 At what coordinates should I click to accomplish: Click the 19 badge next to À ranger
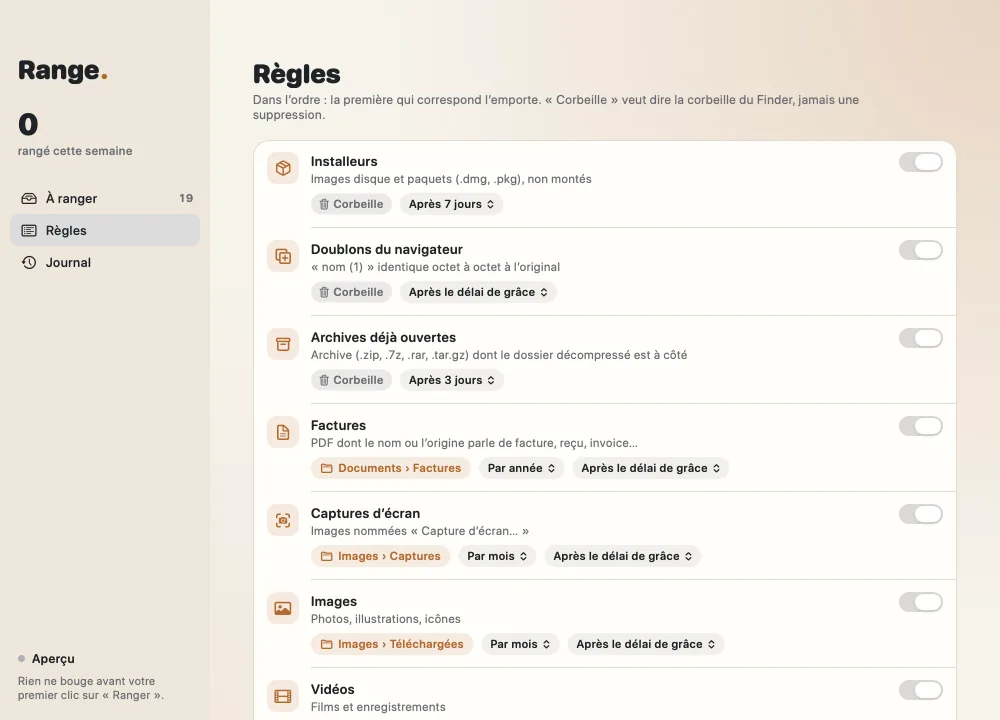(186, 198)
